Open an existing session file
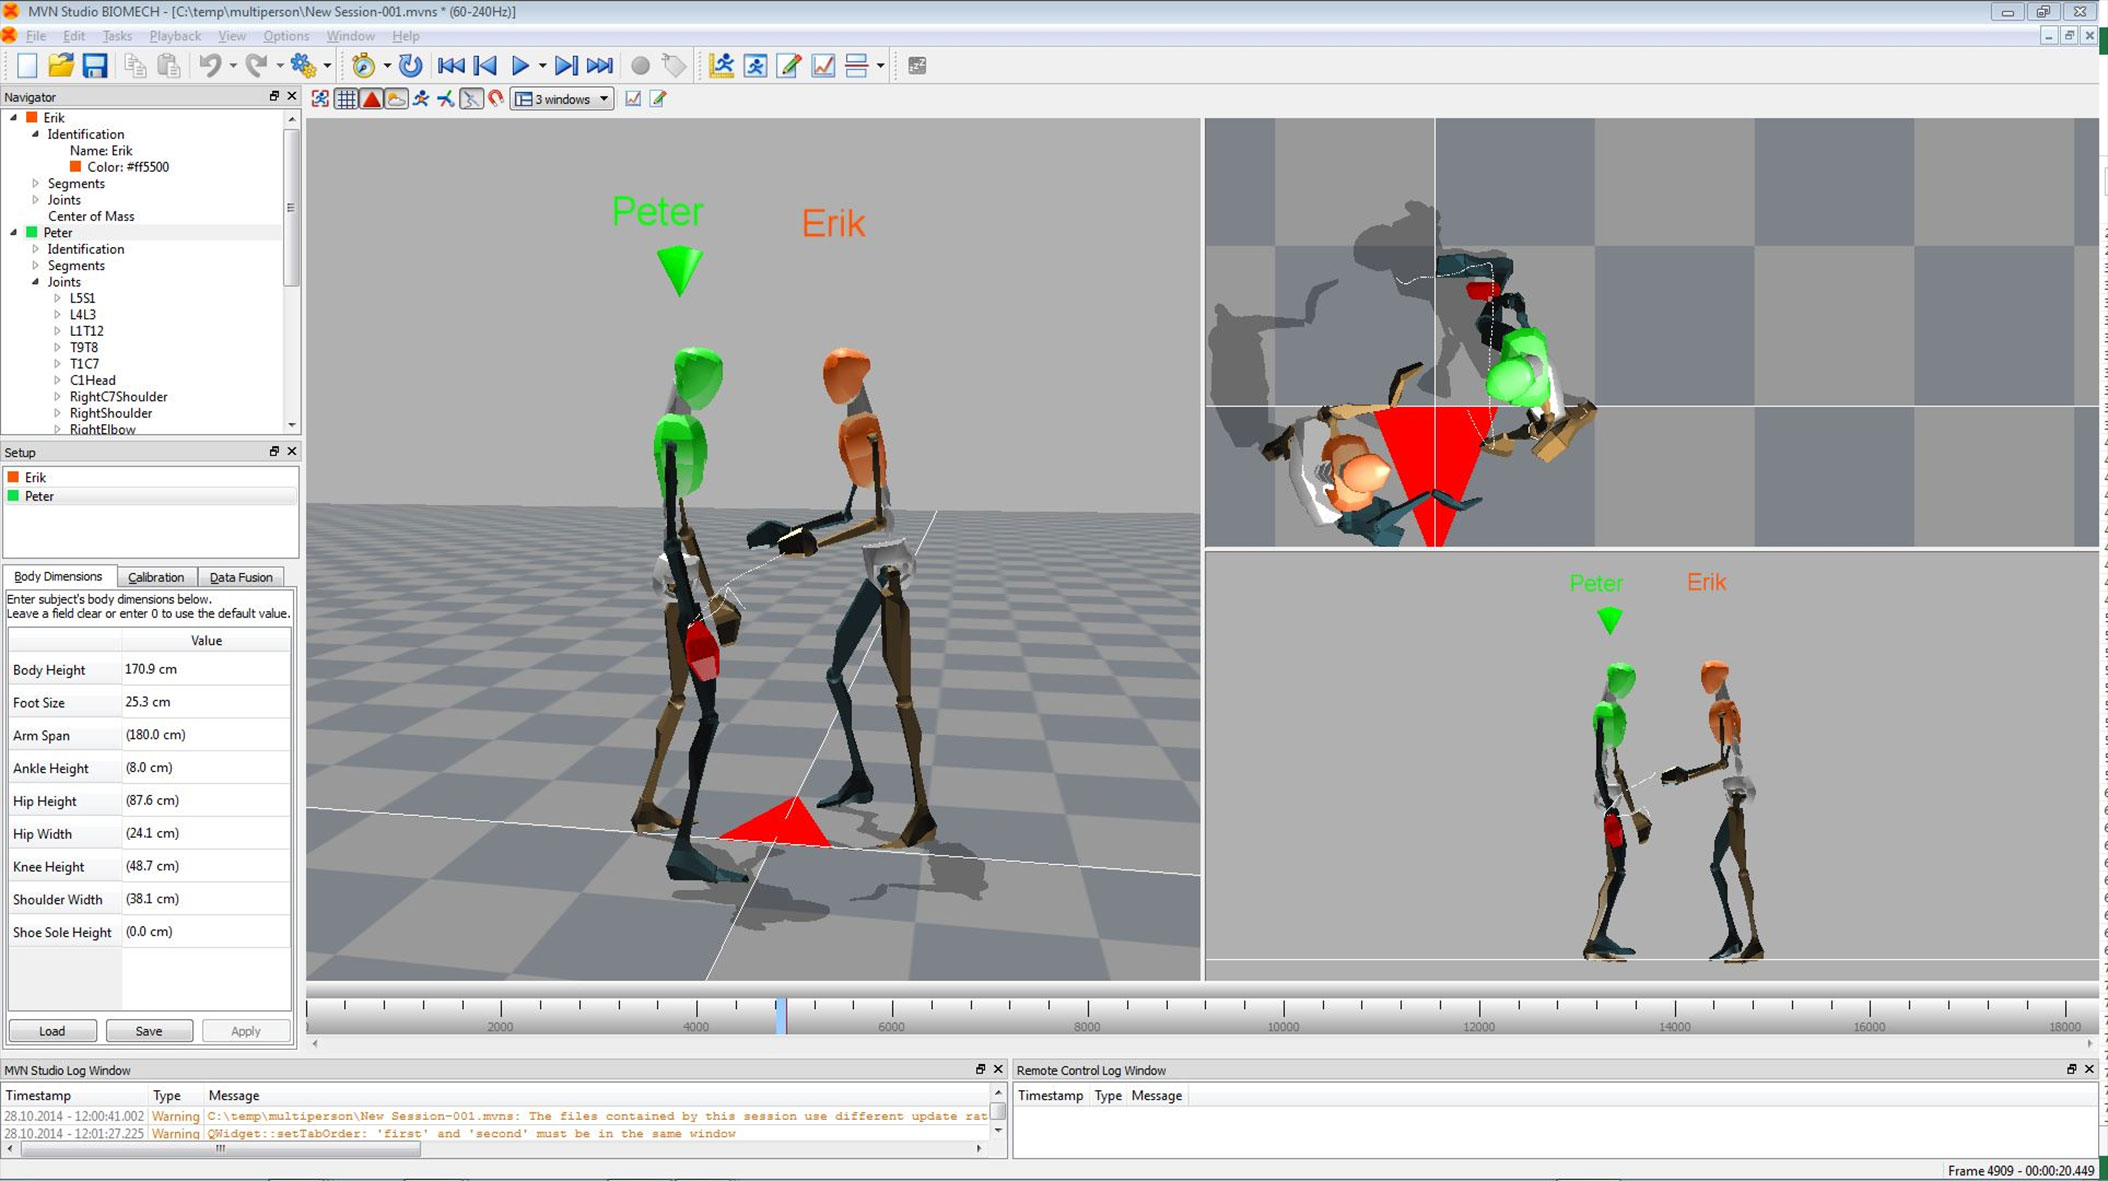This screenshot has height=1181, width=2108. pyautogui.click(x=61, y=65)
